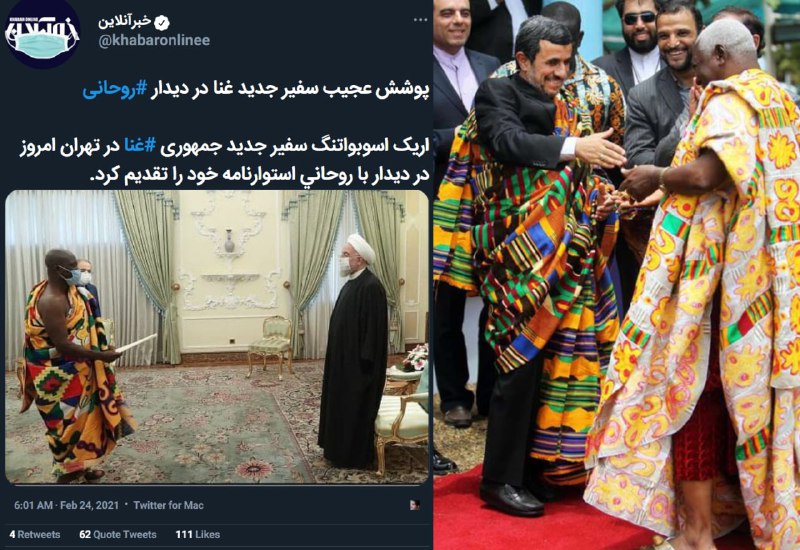The height and width of the screenshot is (550, 800).
Task: Open the #روحانی hashtag
Action: [115, 89]
